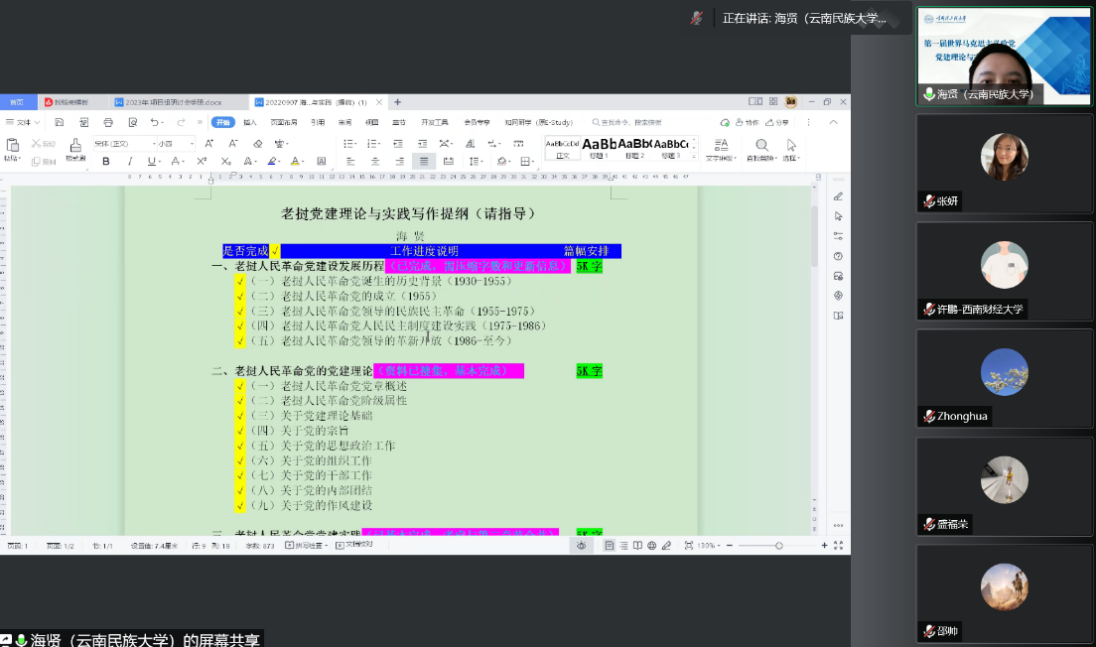Viewport: 1096px width, 647px height.
Task: Click the 分享 share button
Action: coord(777,122)
